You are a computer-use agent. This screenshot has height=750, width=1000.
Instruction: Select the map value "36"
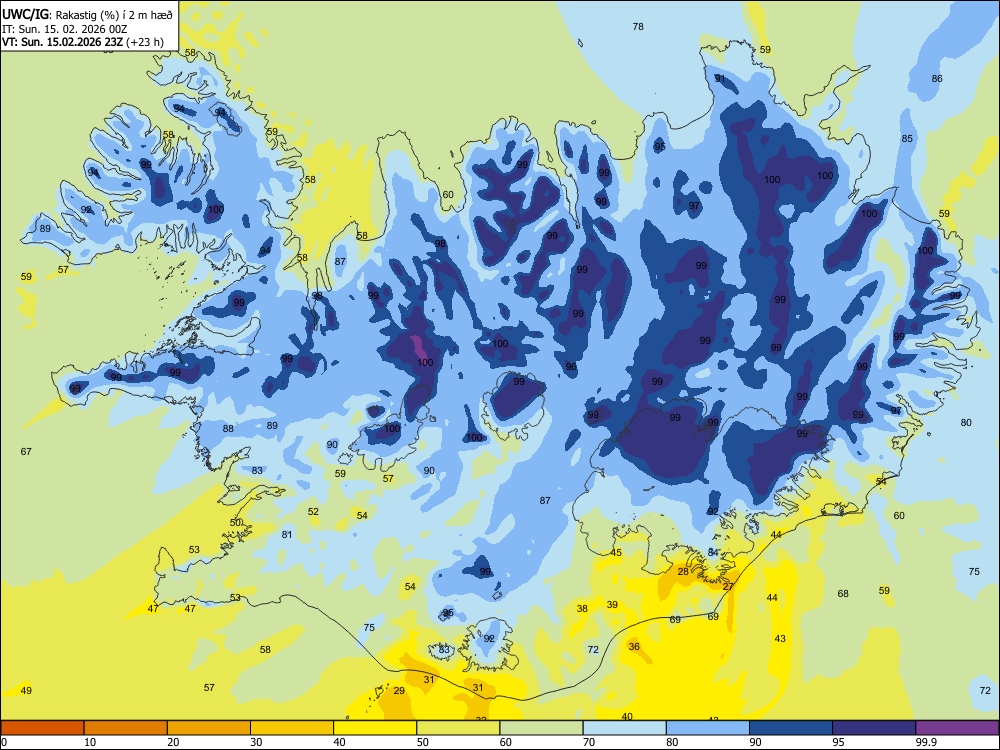click(634, 647)
